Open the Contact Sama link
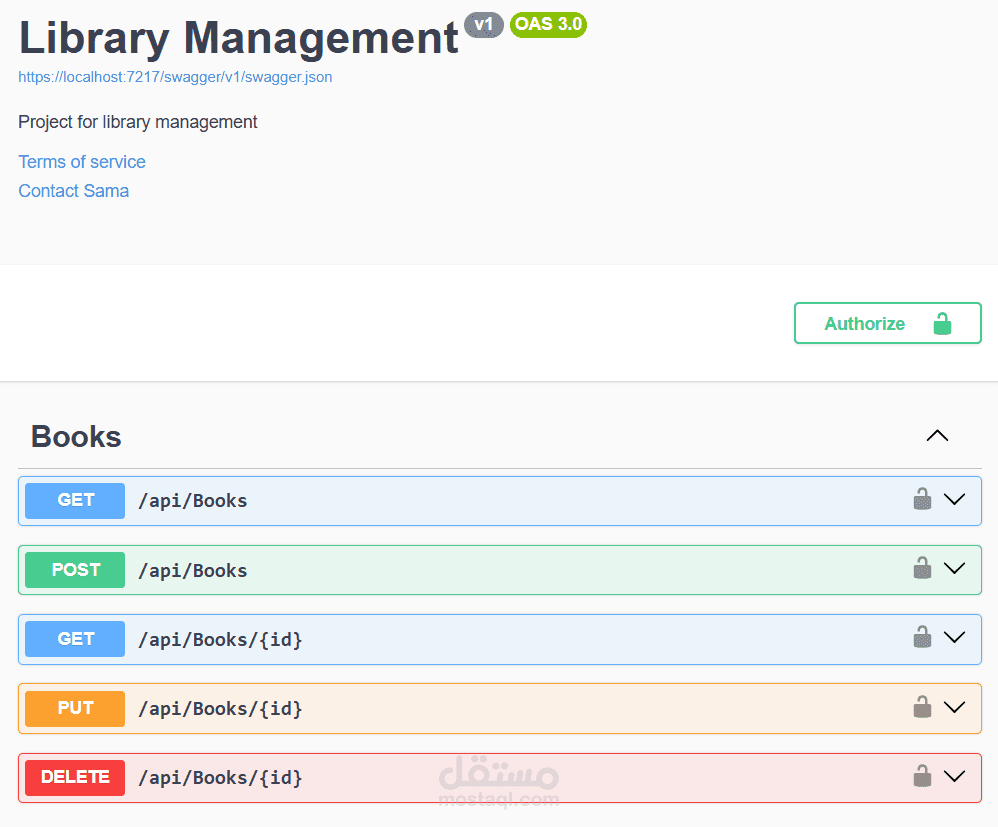Viewport: 998px width, 827px height. point(73,190)
